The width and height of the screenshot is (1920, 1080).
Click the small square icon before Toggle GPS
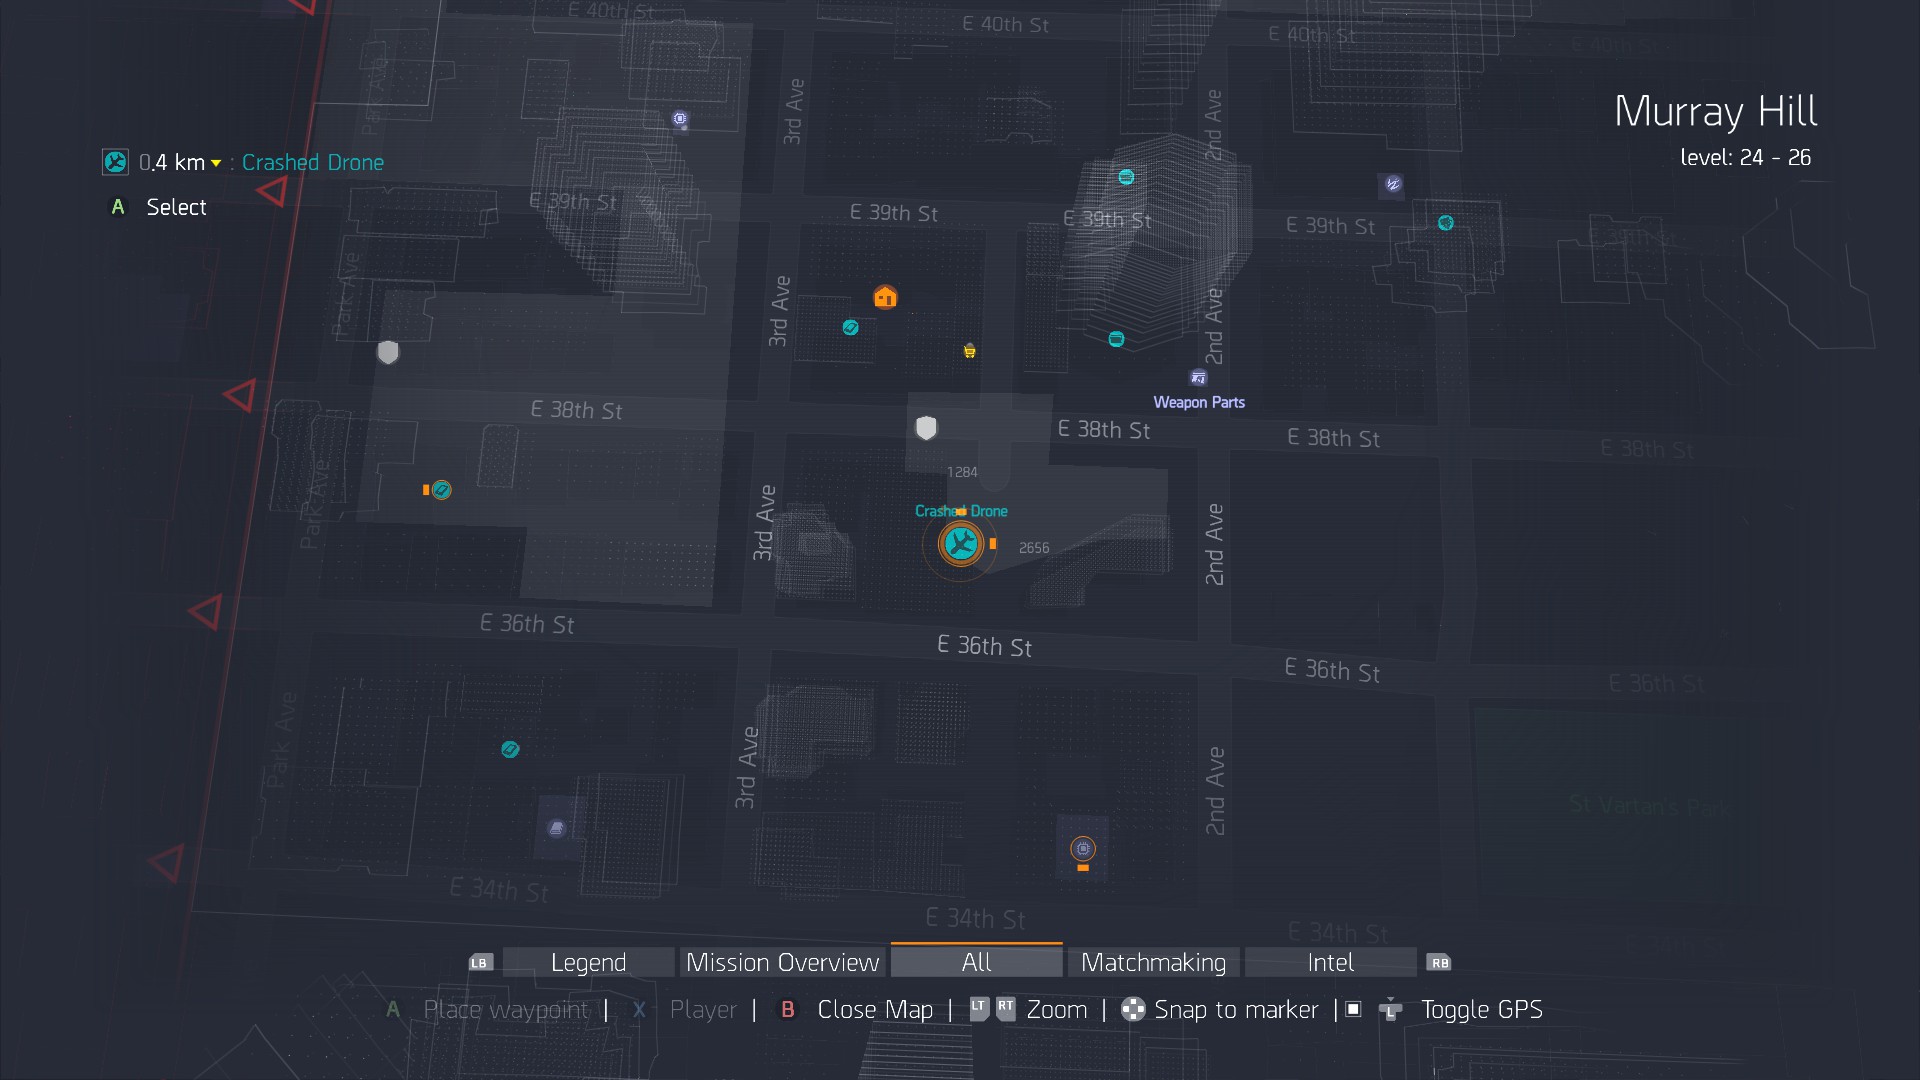[1353, 1009]
